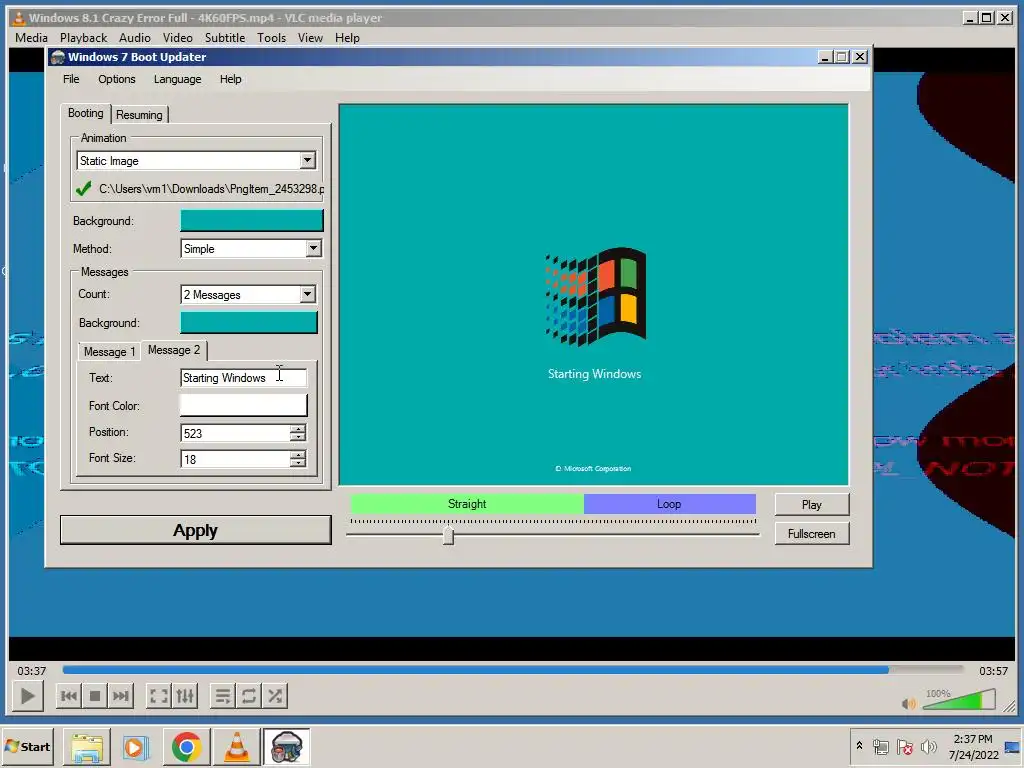1024x768 pixels.
Task: Click the animation frame slider thumb
Action: (448, 536)
